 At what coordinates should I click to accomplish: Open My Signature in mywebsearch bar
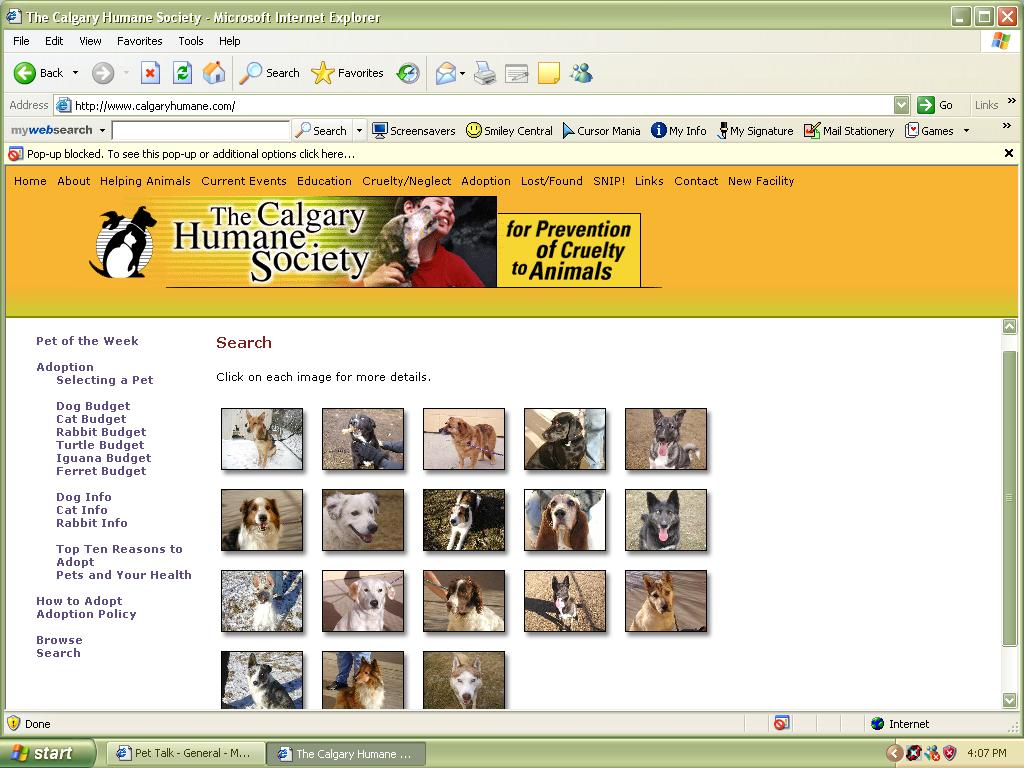point(755,131)
